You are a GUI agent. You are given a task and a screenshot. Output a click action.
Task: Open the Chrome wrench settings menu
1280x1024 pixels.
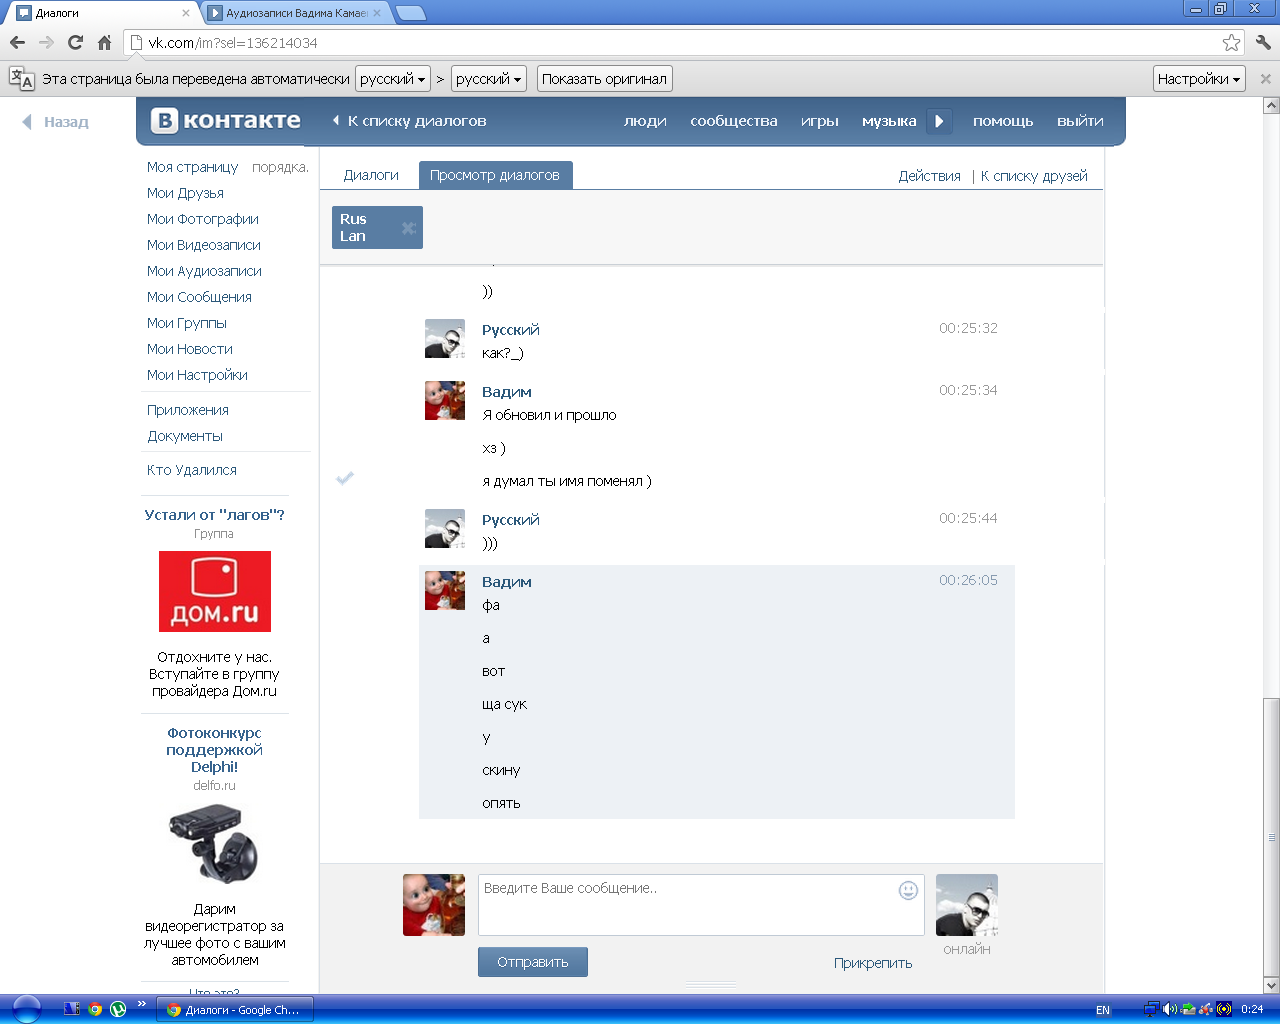coord(1262,42)
